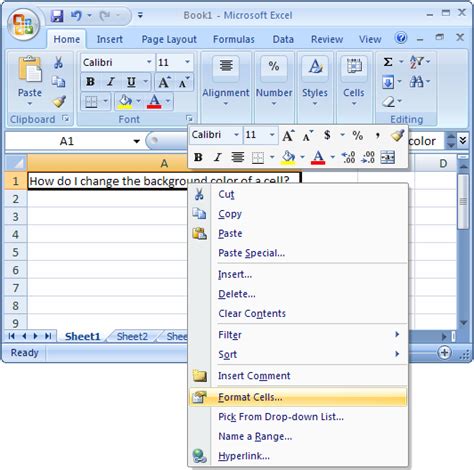Image resolution: width=474 pixels, height=470 pixels.
Task: Click the large Paste icon in Clipboard group
Action: pyautogui.click(x=30, y=69)
